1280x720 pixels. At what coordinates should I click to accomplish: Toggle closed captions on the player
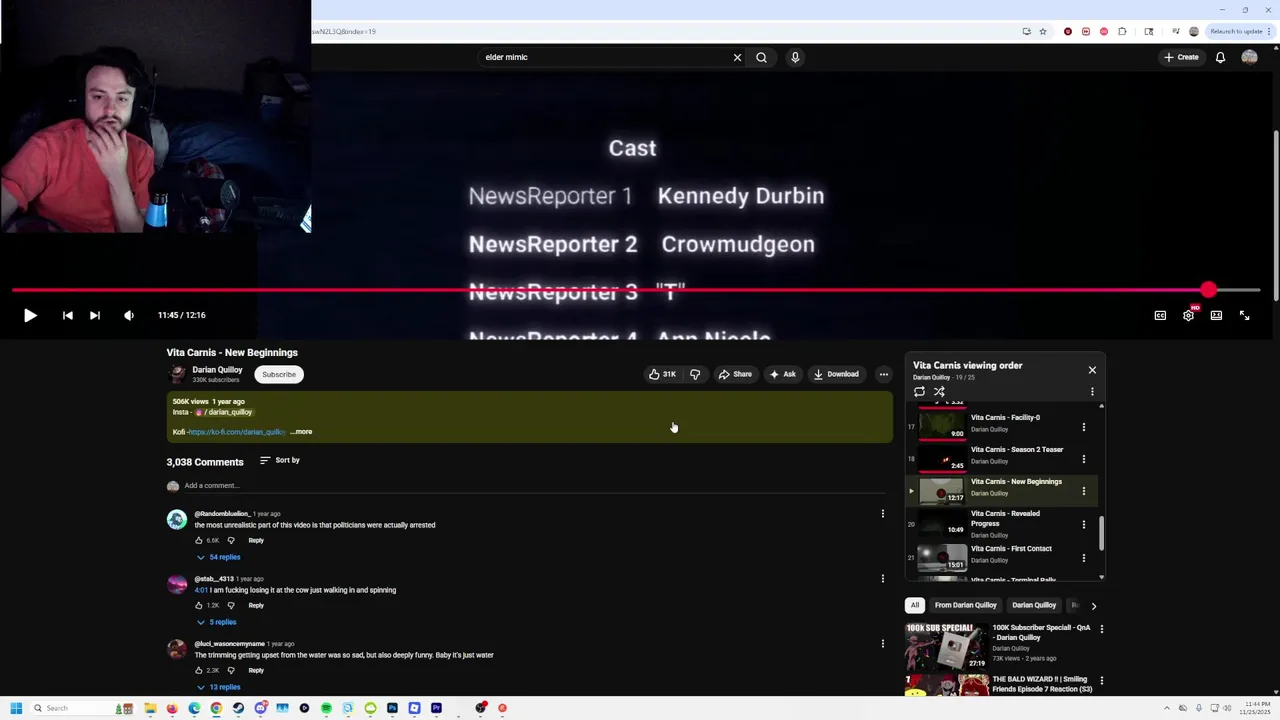pyautogui.click(x=1160, y=315)
